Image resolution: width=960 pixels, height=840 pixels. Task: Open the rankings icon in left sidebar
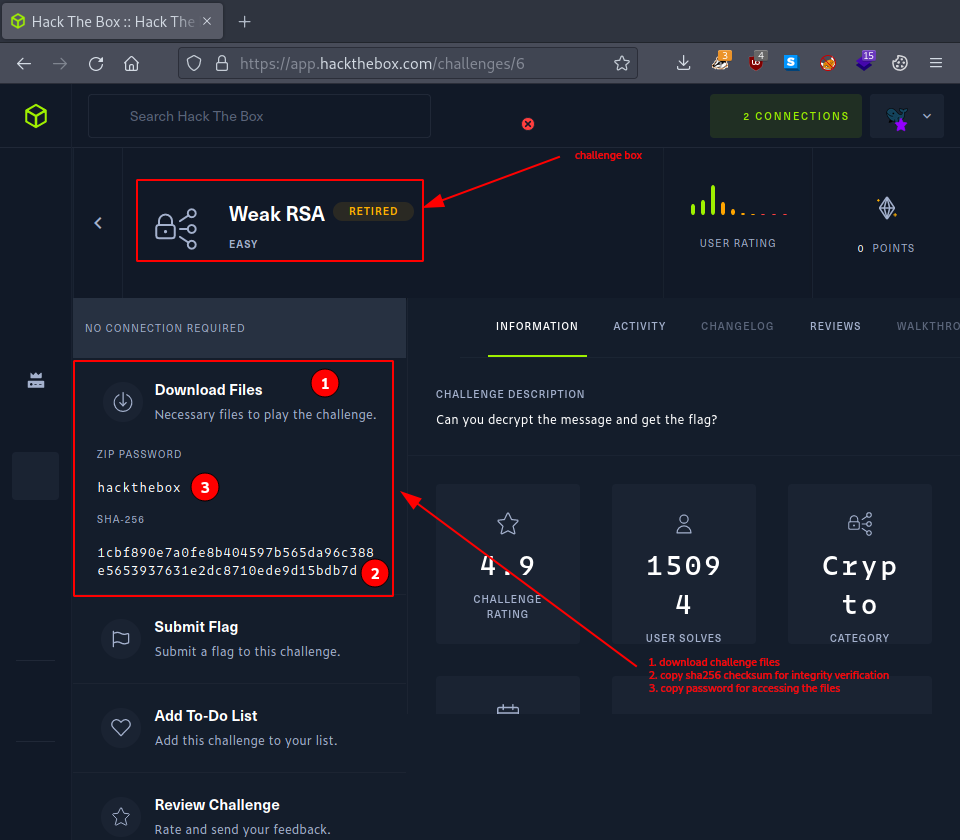(x=36, y=381)
